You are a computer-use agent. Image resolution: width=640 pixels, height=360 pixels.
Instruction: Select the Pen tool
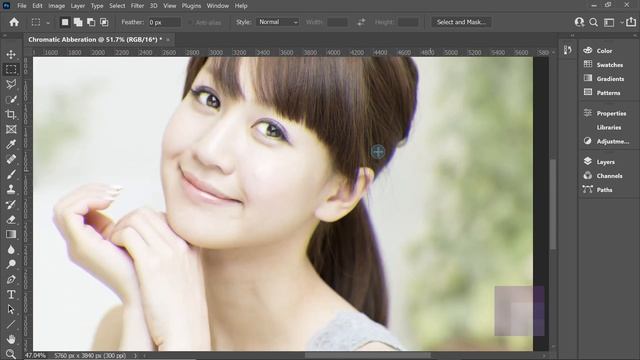tap(11, 280)
